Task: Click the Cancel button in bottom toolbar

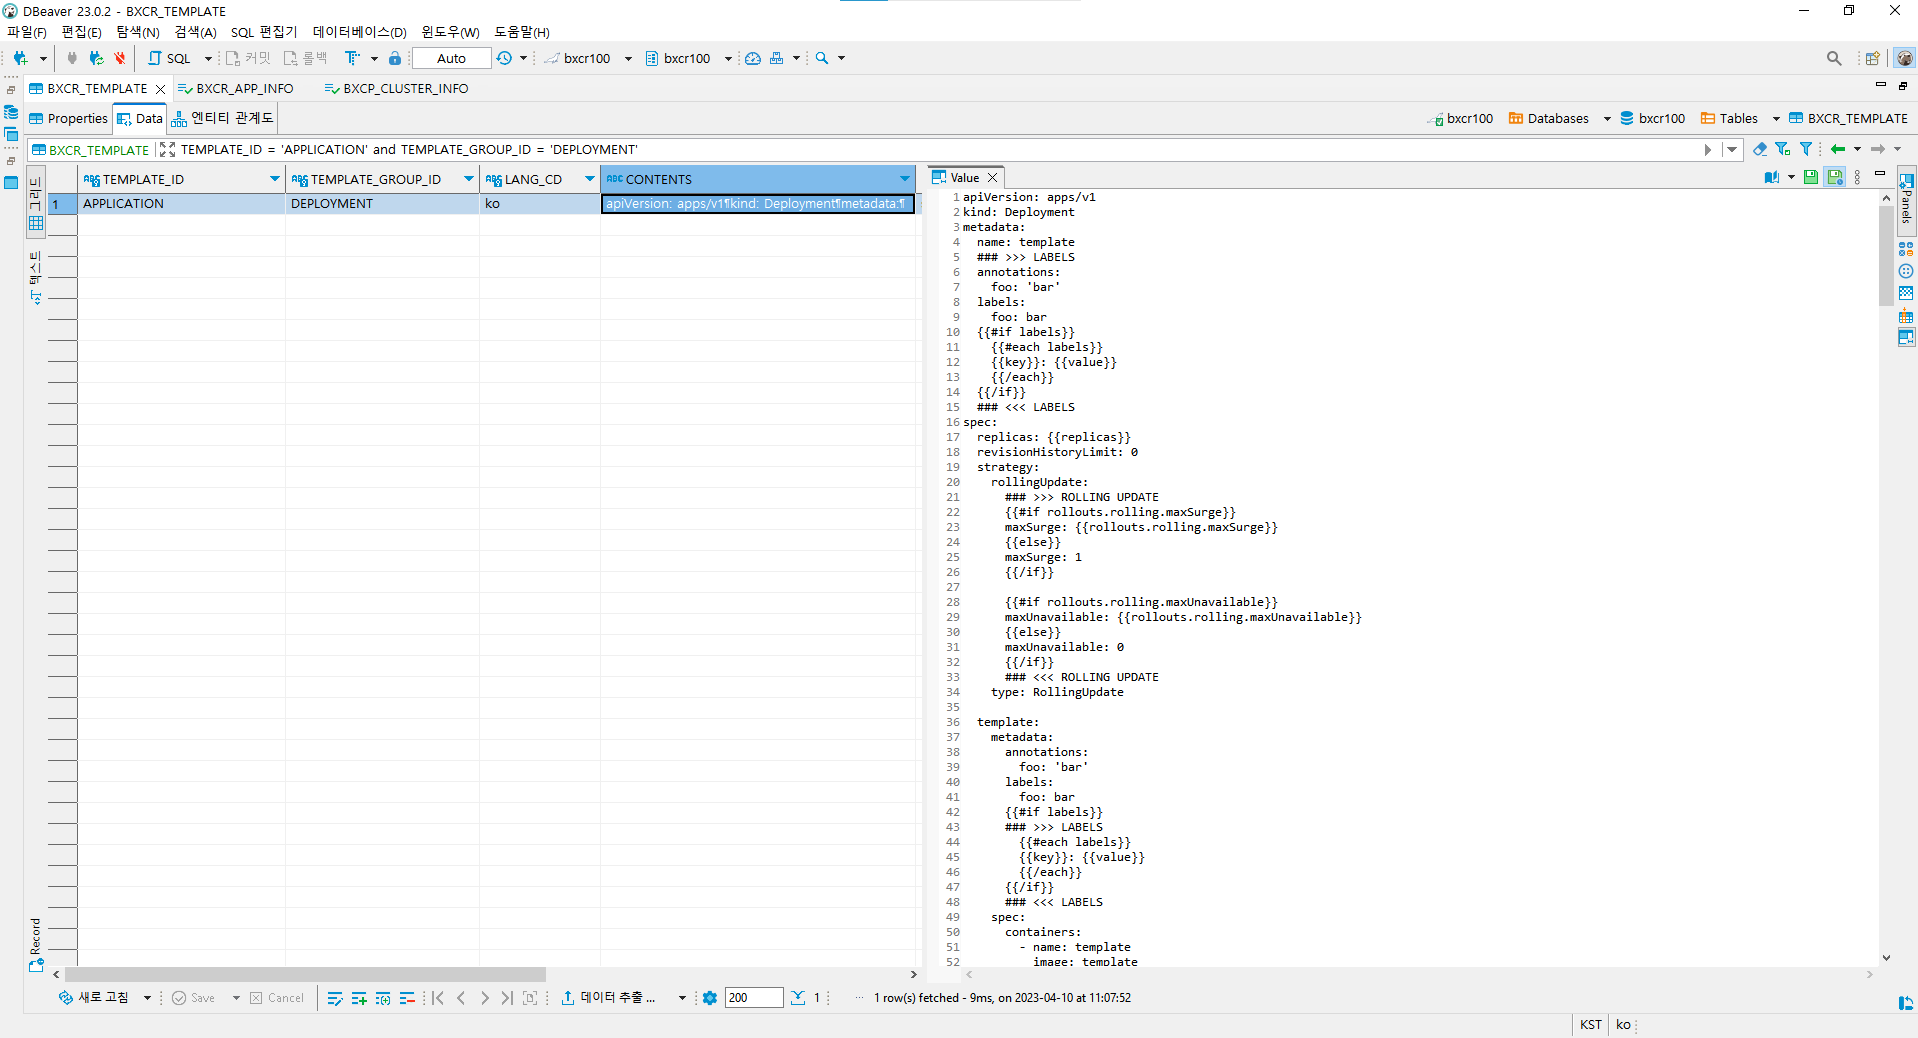Action: pos(277,998)
